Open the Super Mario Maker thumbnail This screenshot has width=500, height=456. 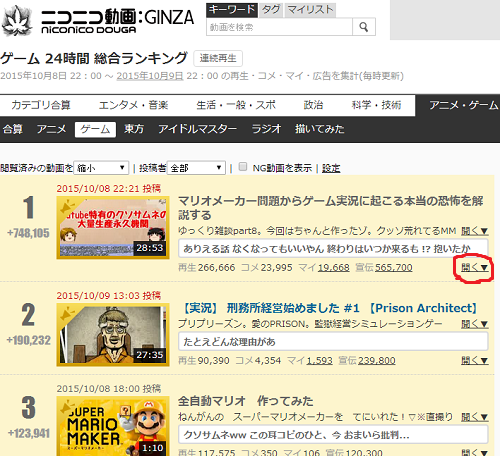(x=113, y=426)
